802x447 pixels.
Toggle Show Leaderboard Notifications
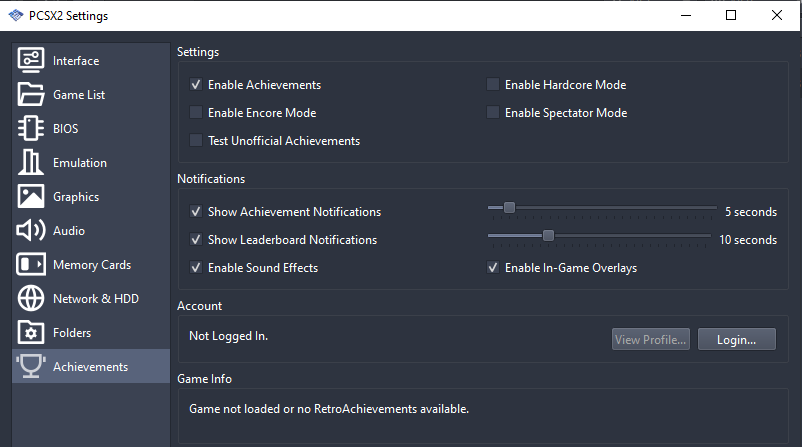pyautogui.click(x=196, y=239)
